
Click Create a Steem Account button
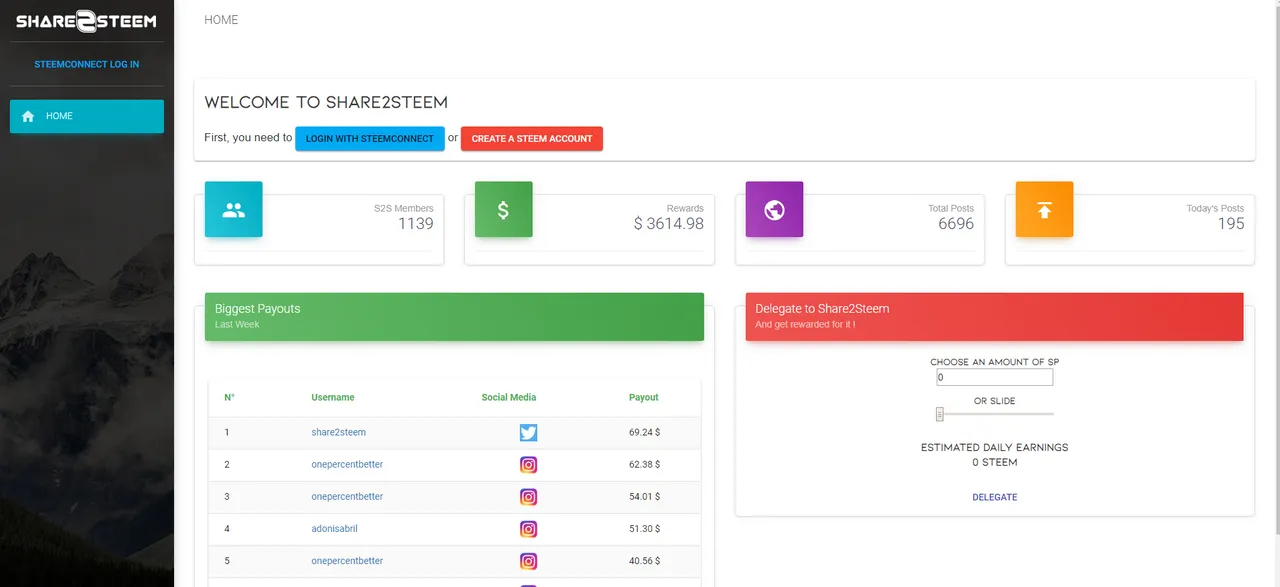(x=532, y=138)
